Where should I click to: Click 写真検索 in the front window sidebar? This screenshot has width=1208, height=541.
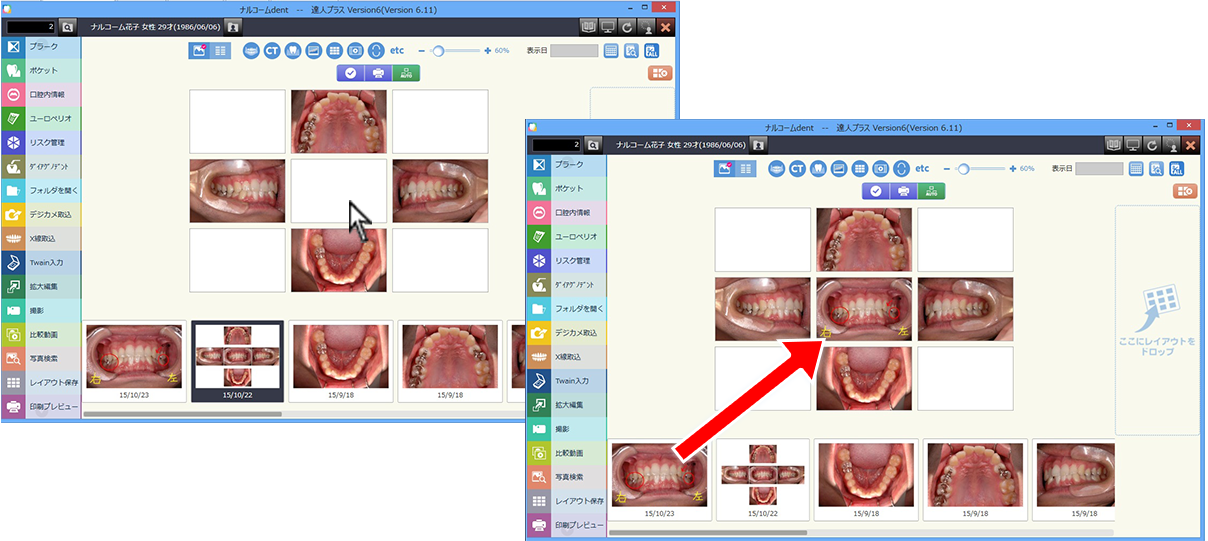[x=566, y=476]
